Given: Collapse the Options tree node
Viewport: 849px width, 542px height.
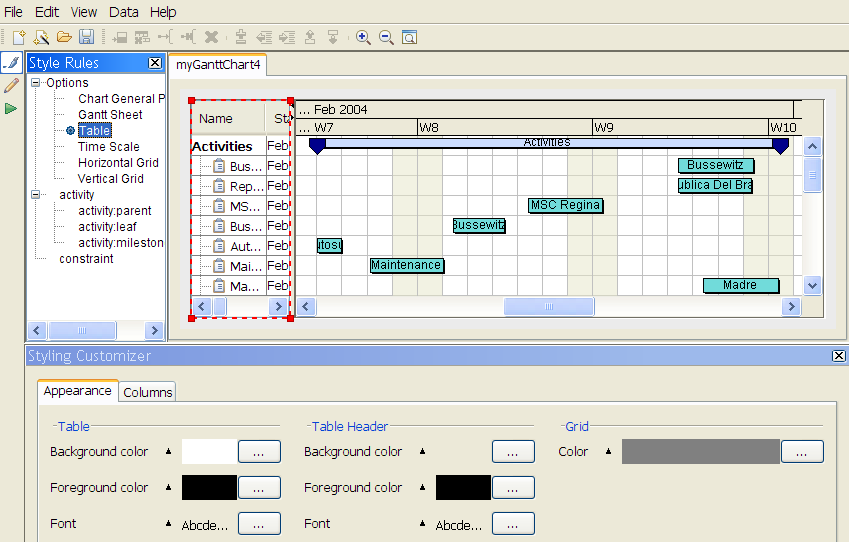Looking at the screenshot, I should (36, 83).
